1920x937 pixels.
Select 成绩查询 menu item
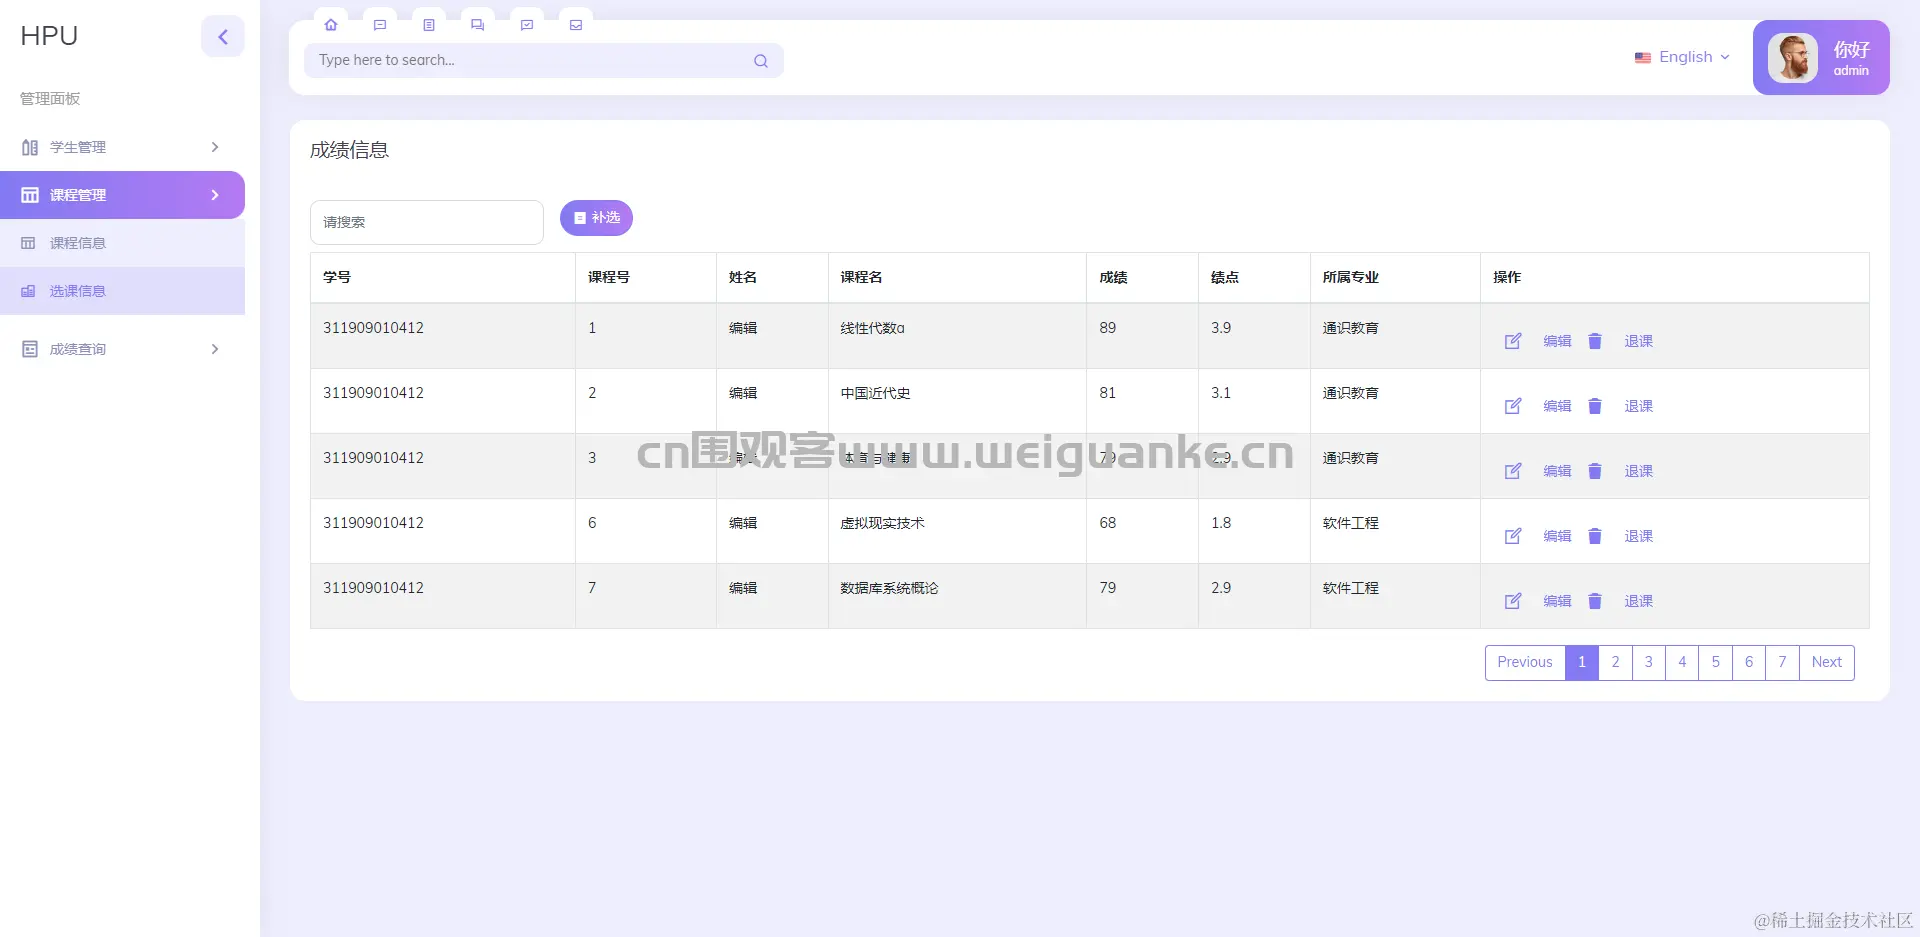[x=122, y=349]
